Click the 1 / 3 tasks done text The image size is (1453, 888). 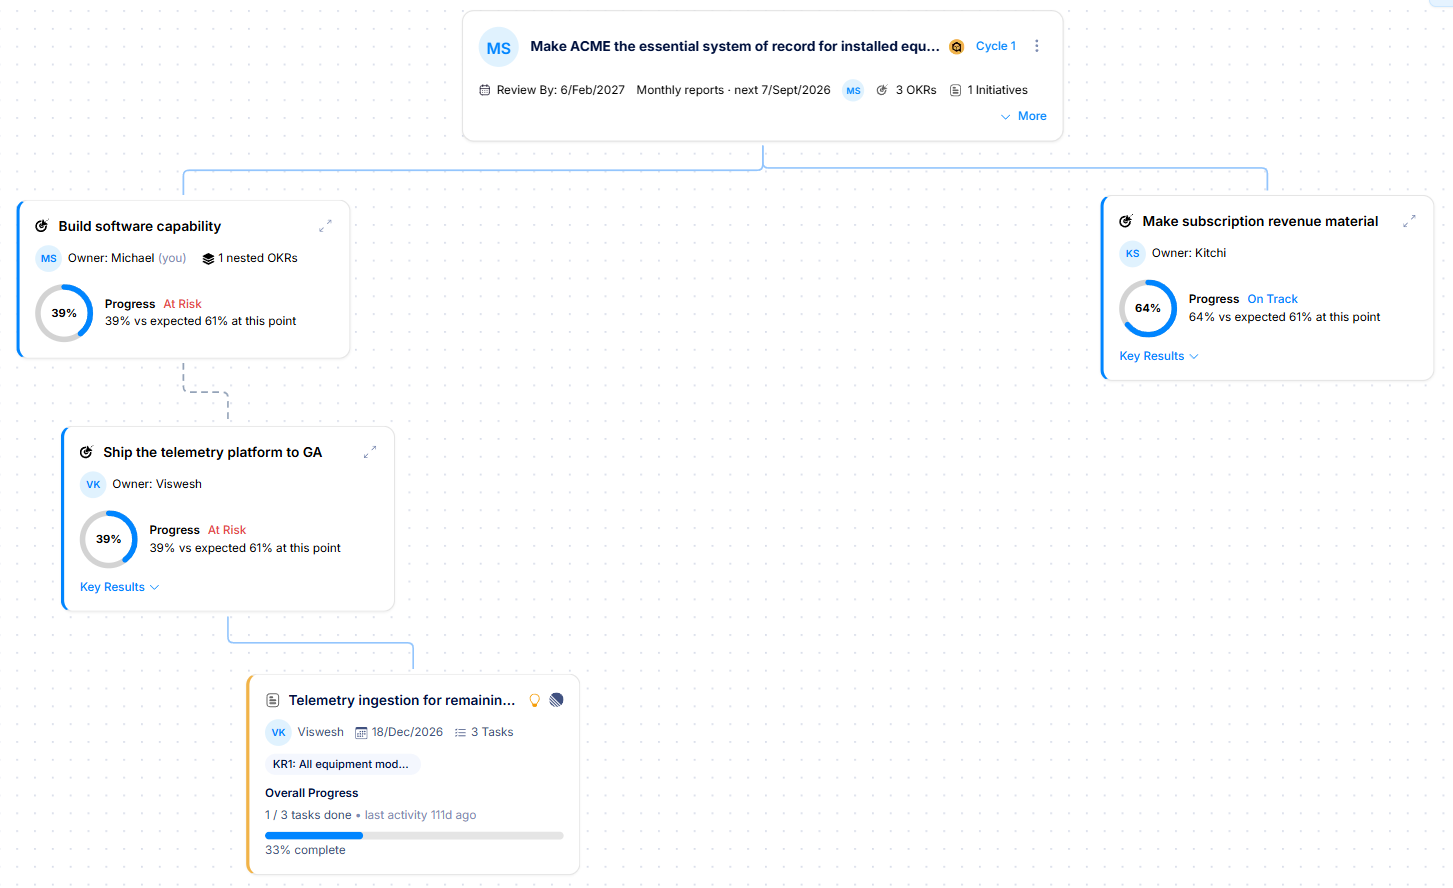(x=308, y=815)
